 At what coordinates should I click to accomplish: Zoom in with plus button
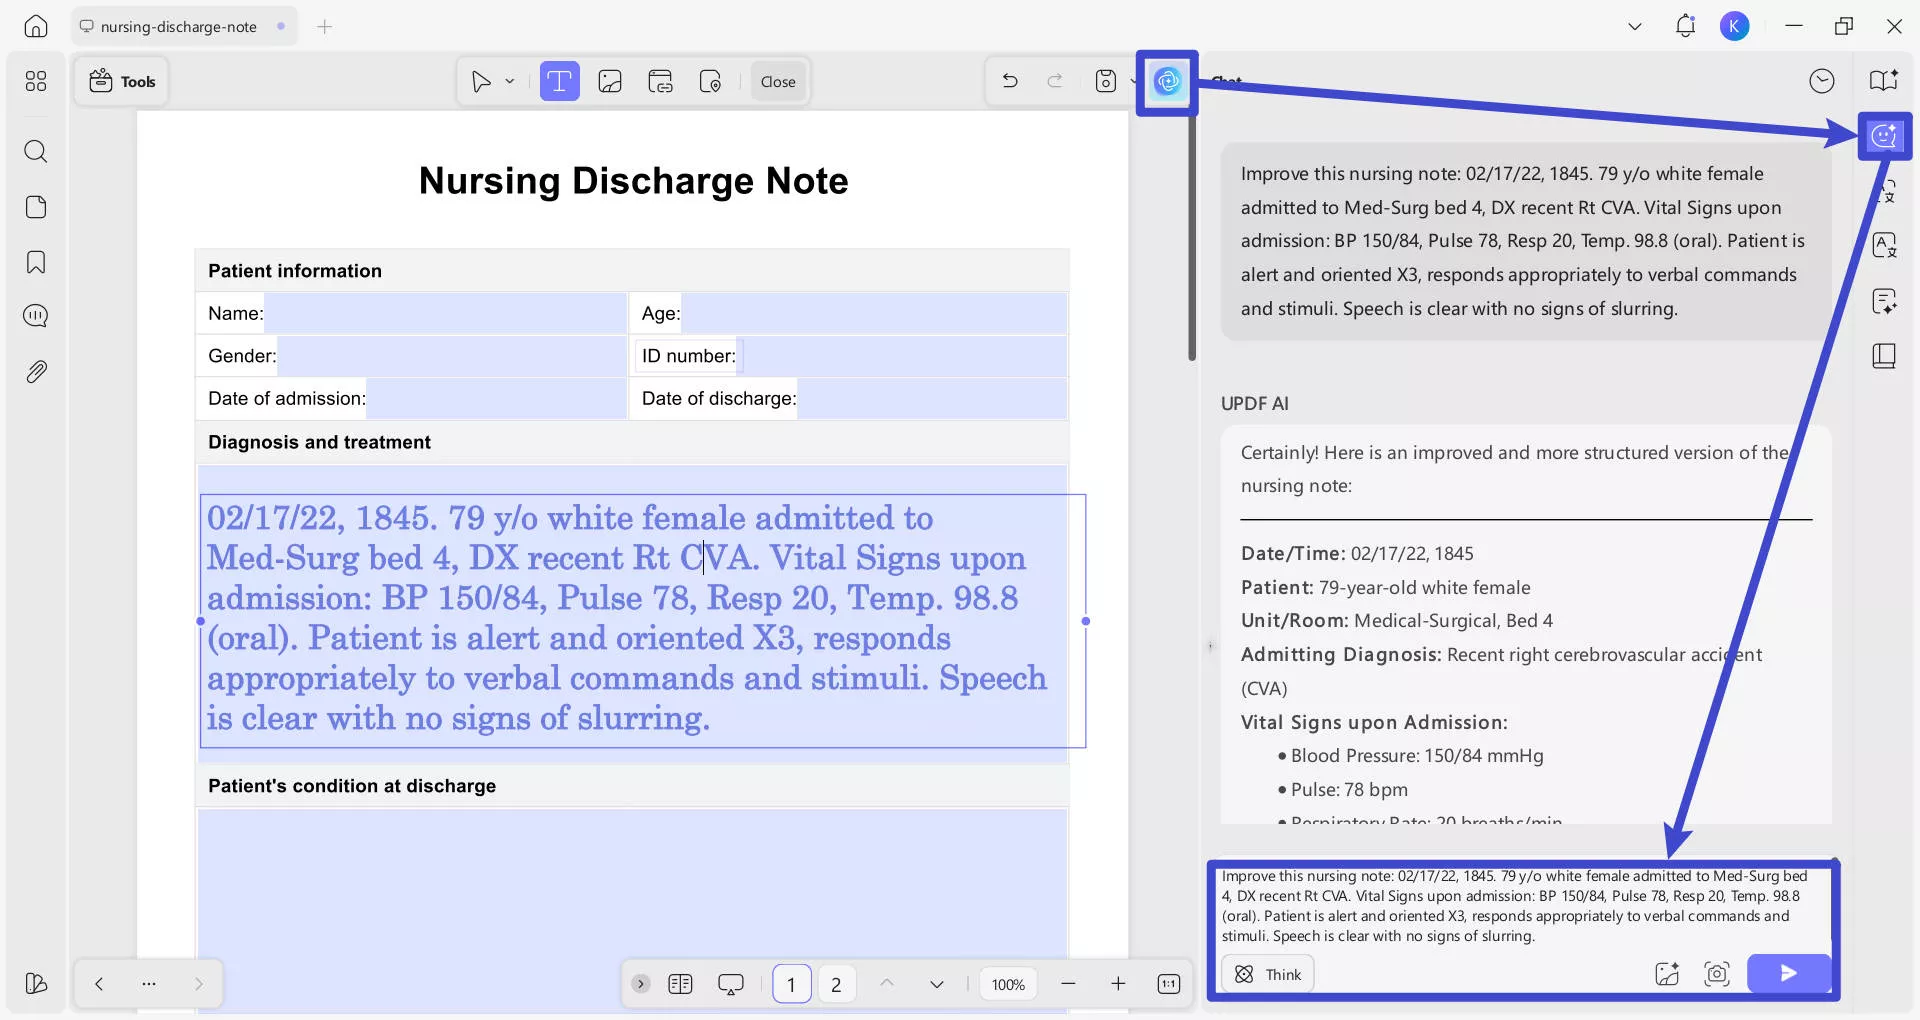(1118, 984)
